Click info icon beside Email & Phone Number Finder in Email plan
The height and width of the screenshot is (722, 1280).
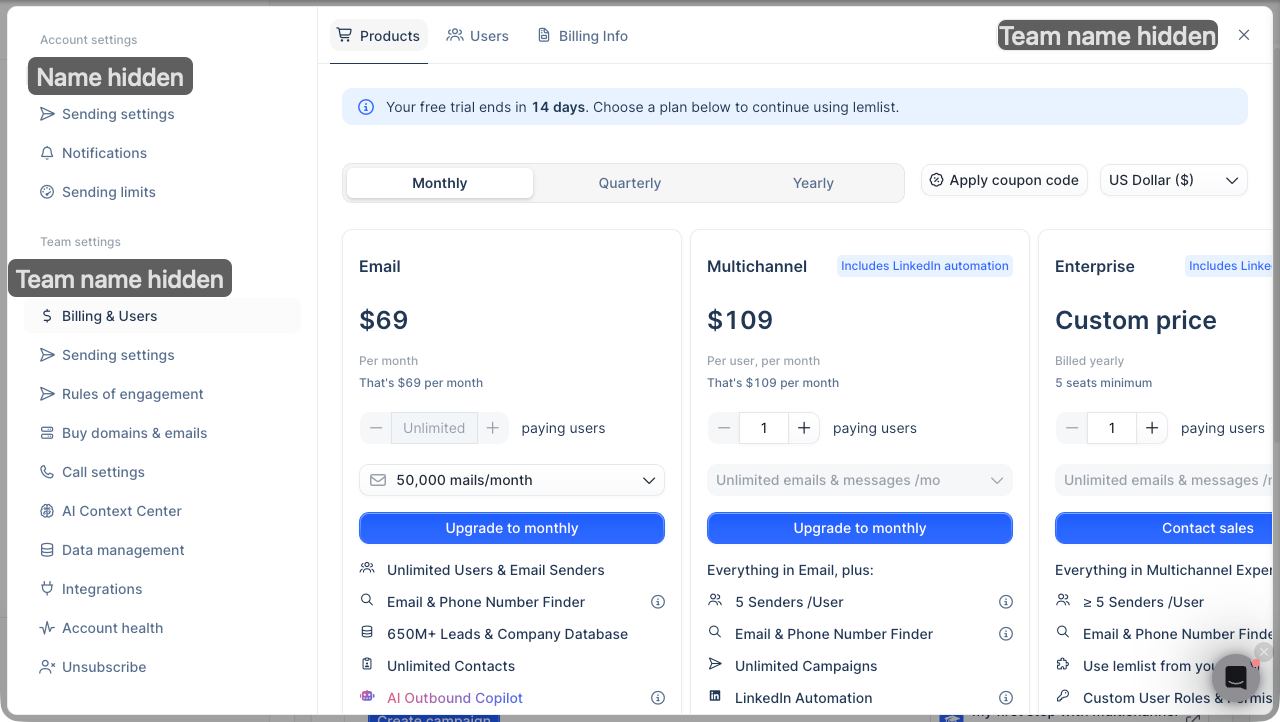pos(658,602)
